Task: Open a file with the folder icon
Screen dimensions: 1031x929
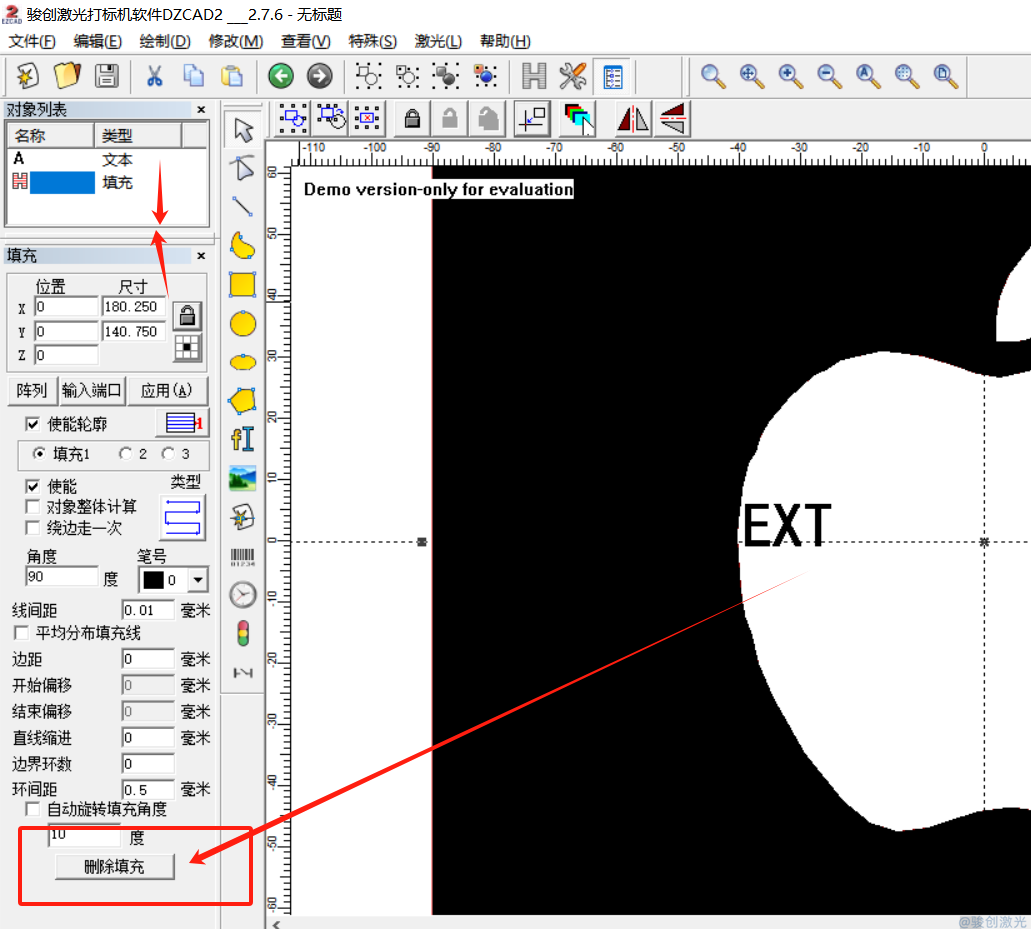Action: pos(66,76)
